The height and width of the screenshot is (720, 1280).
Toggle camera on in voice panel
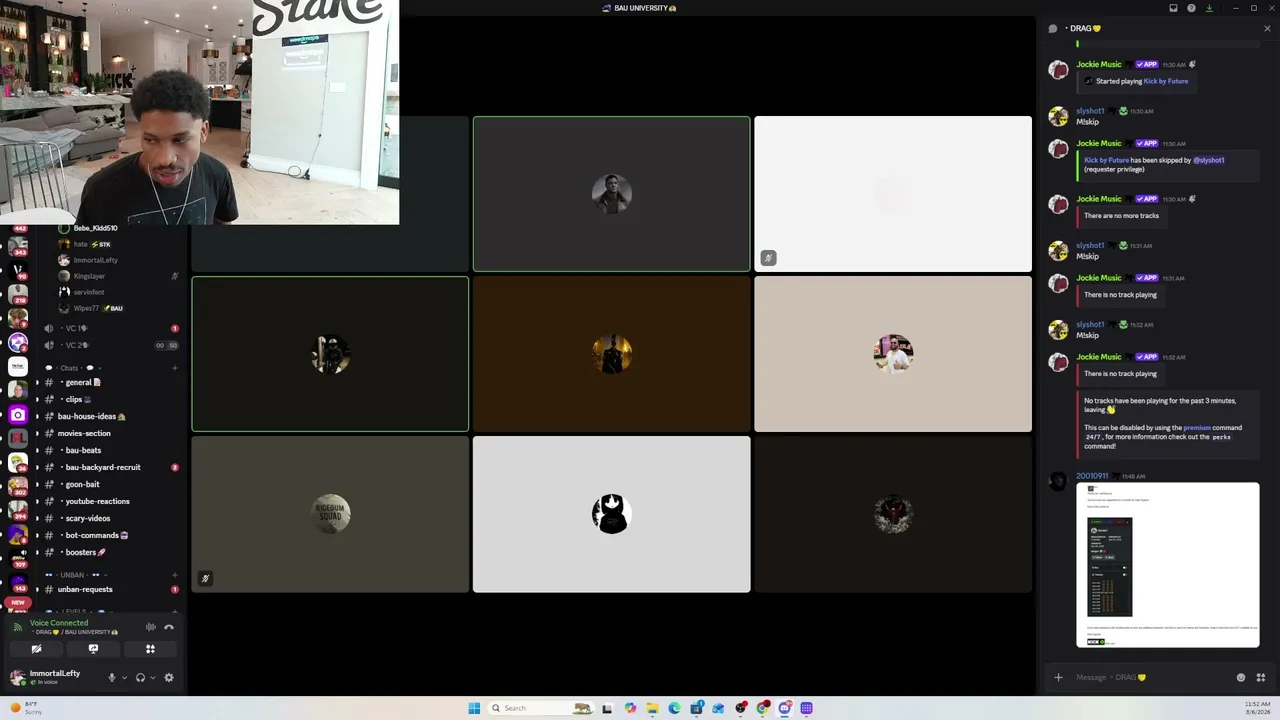(36, 649)
